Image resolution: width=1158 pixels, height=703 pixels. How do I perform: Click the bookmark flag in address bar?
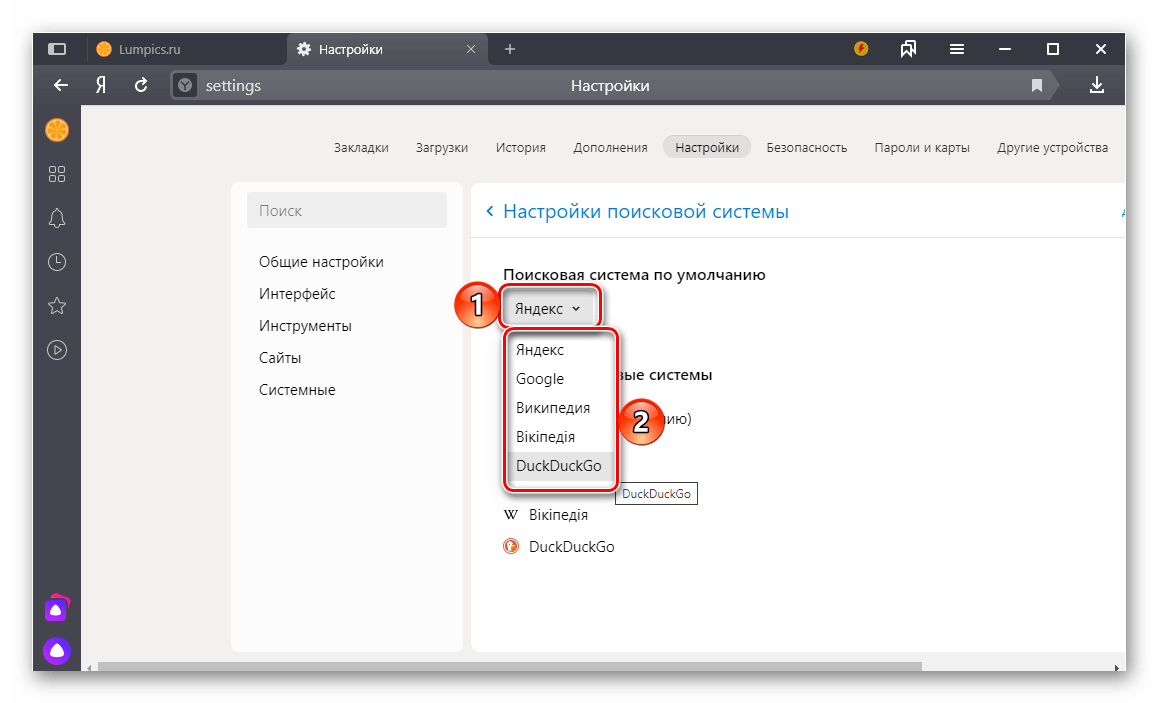point(1037,86)
